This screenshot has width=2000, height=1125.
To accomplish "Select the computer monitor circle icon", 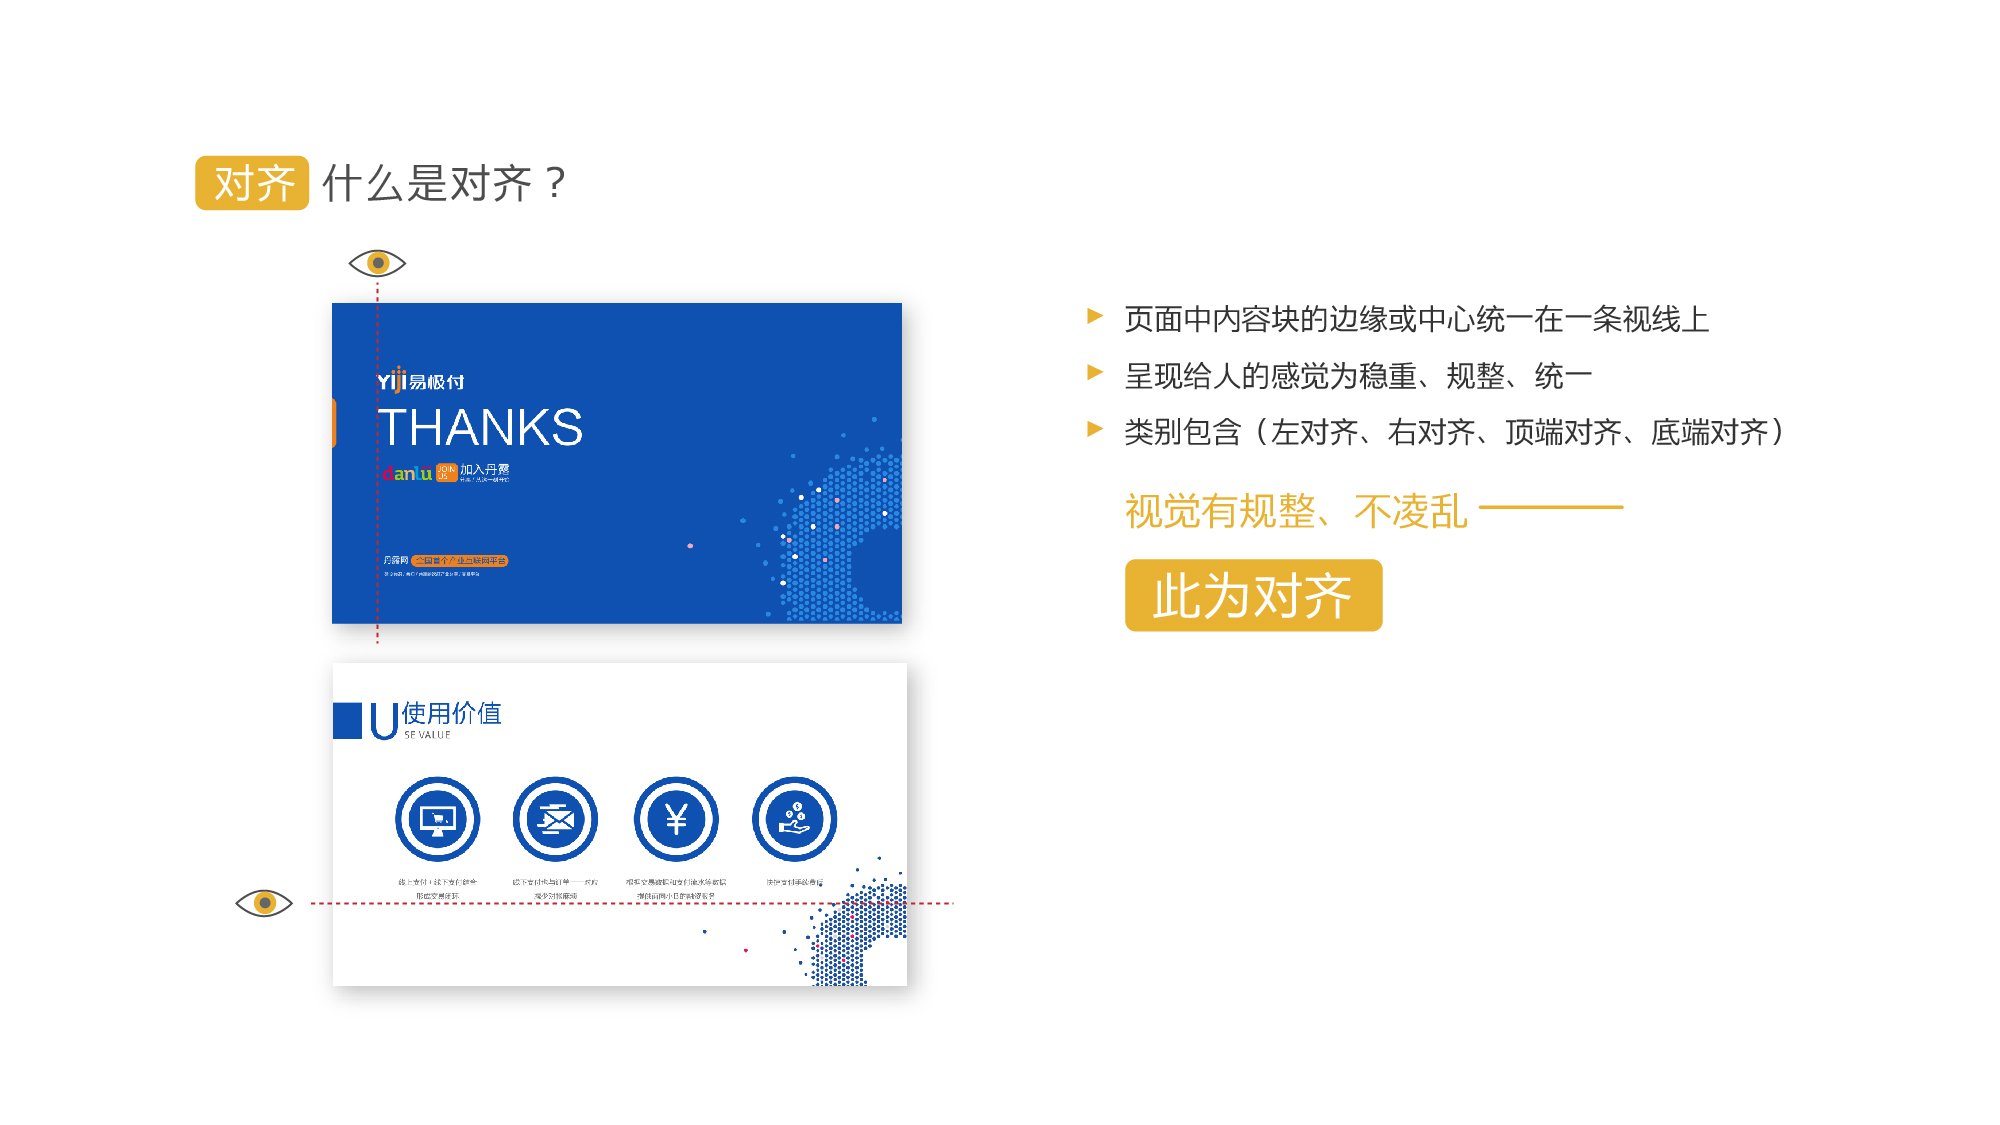I will 437,819.
